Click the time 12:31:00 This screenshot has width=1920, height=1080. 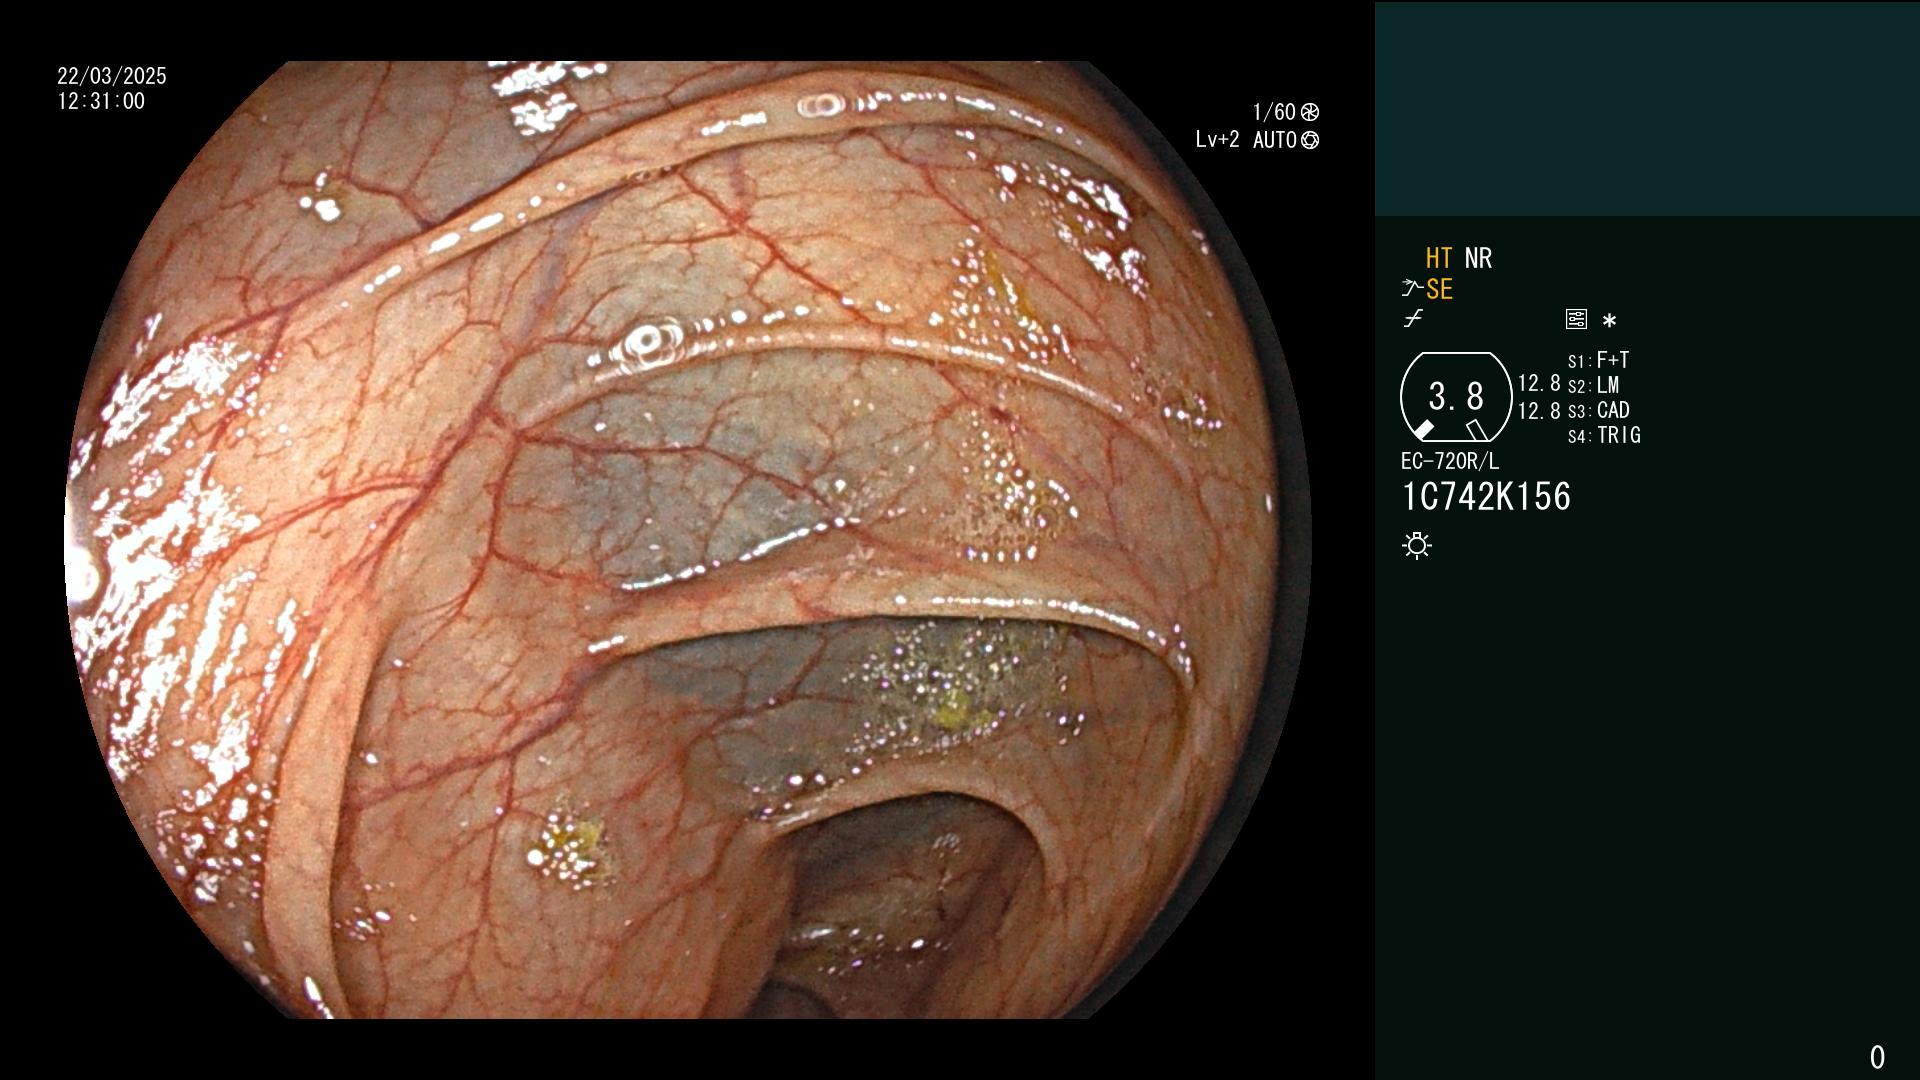point(101,101)
